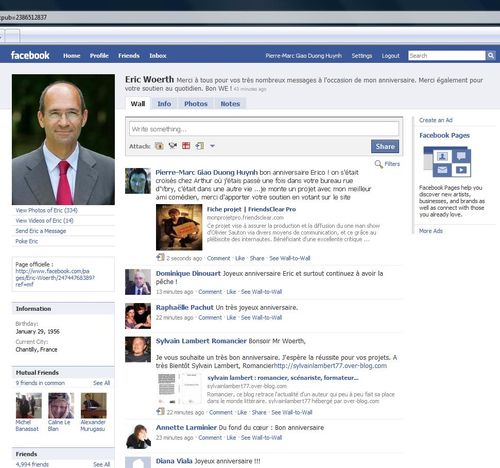Click link icon beside Sylvain Lambert's '22 minutes ago'
Viewport: 500px width, 468px height.
tap(160, 411)
